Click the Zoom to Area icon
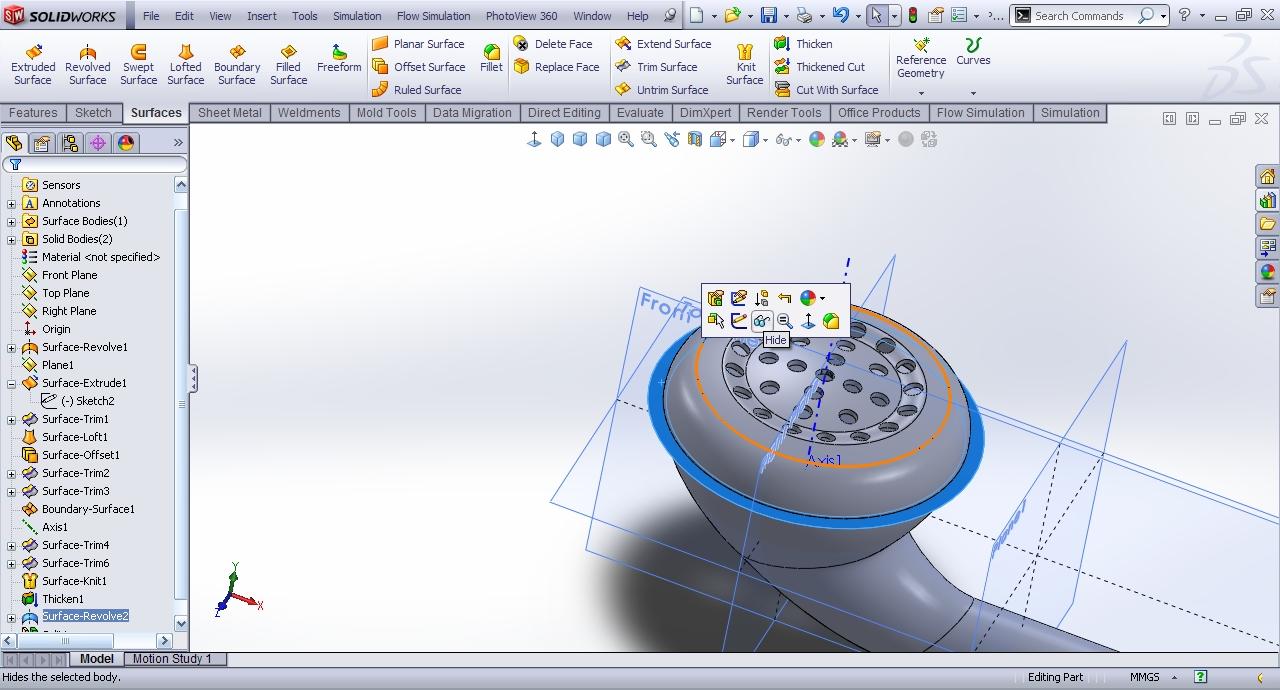The height and width of the screenshot is (690, 1280). click(x=649, y=140)
